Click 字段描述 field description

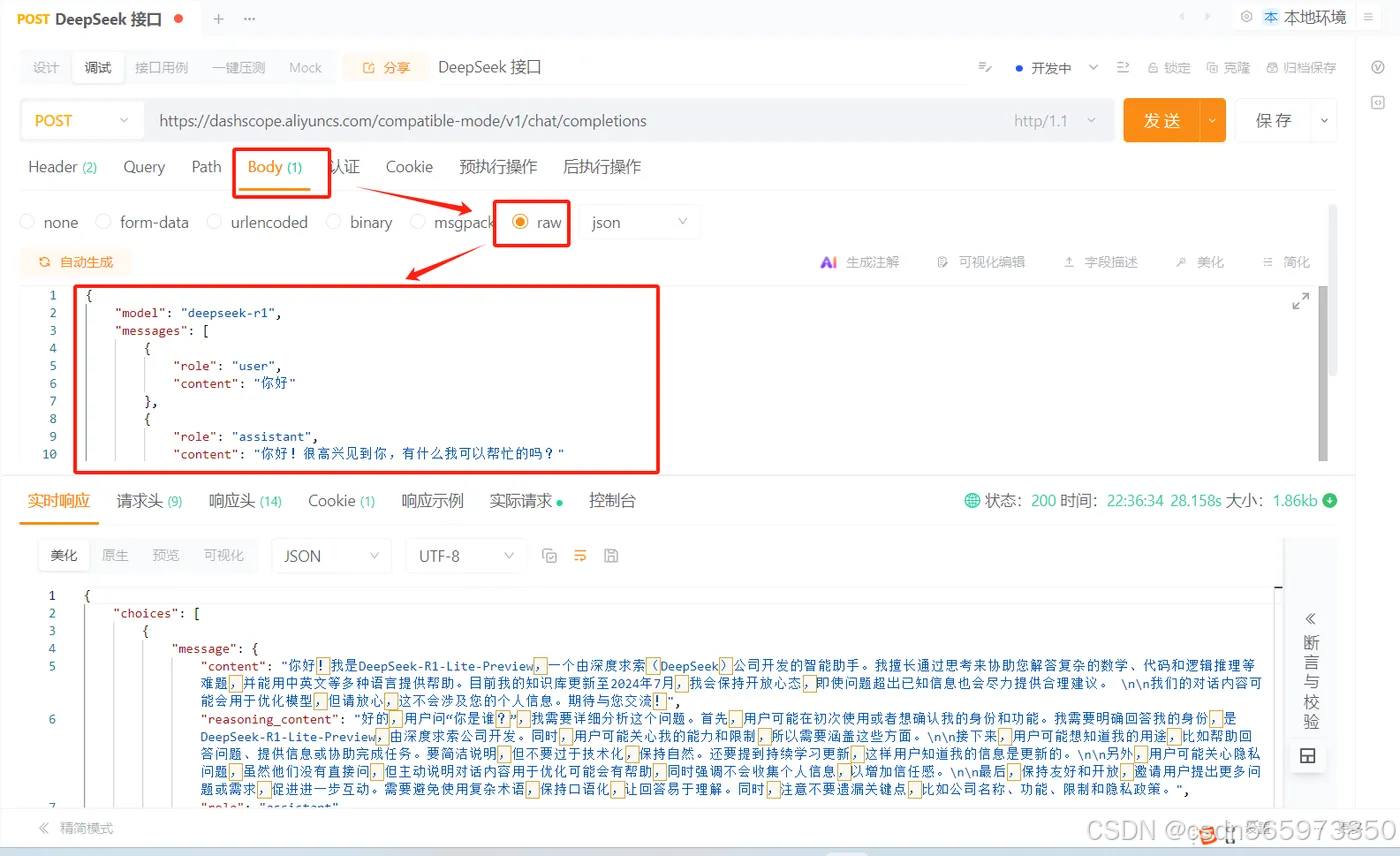point(1100,262)
